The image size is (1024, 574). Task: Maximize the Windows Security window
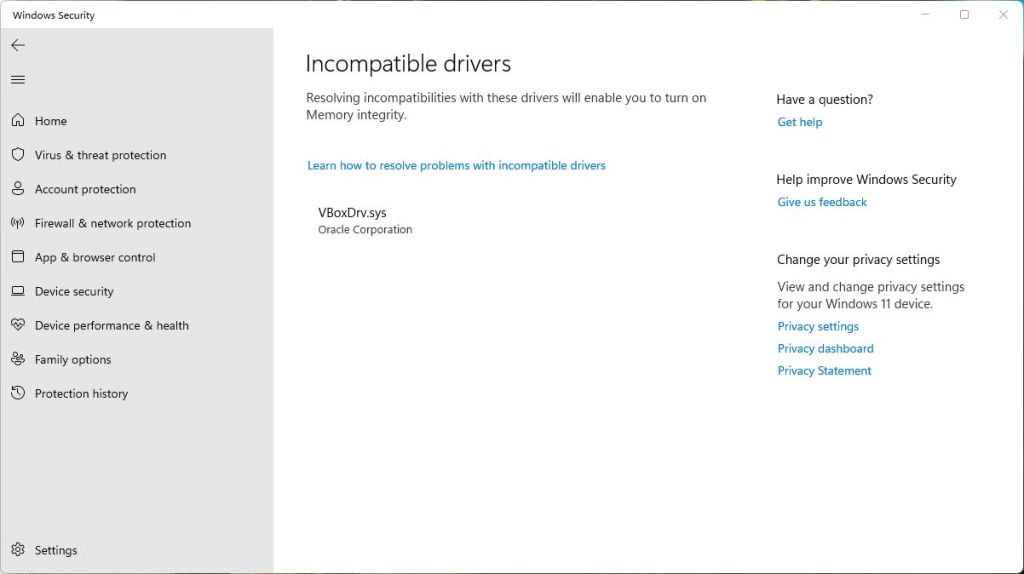964,15
